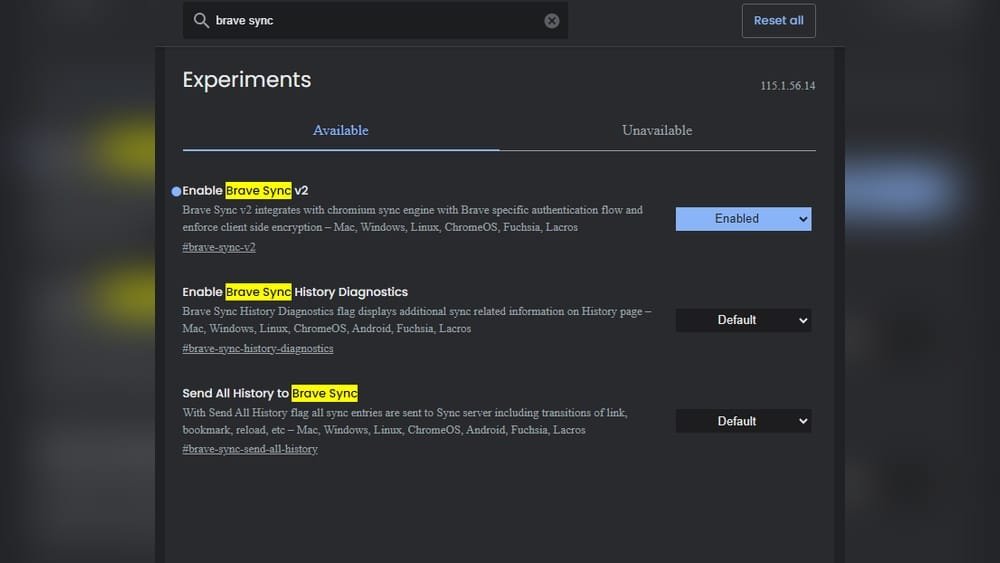This screenshot has height=563, width=1000.
Task: Switch to the Available tab
Action: (x=340, y=131)
